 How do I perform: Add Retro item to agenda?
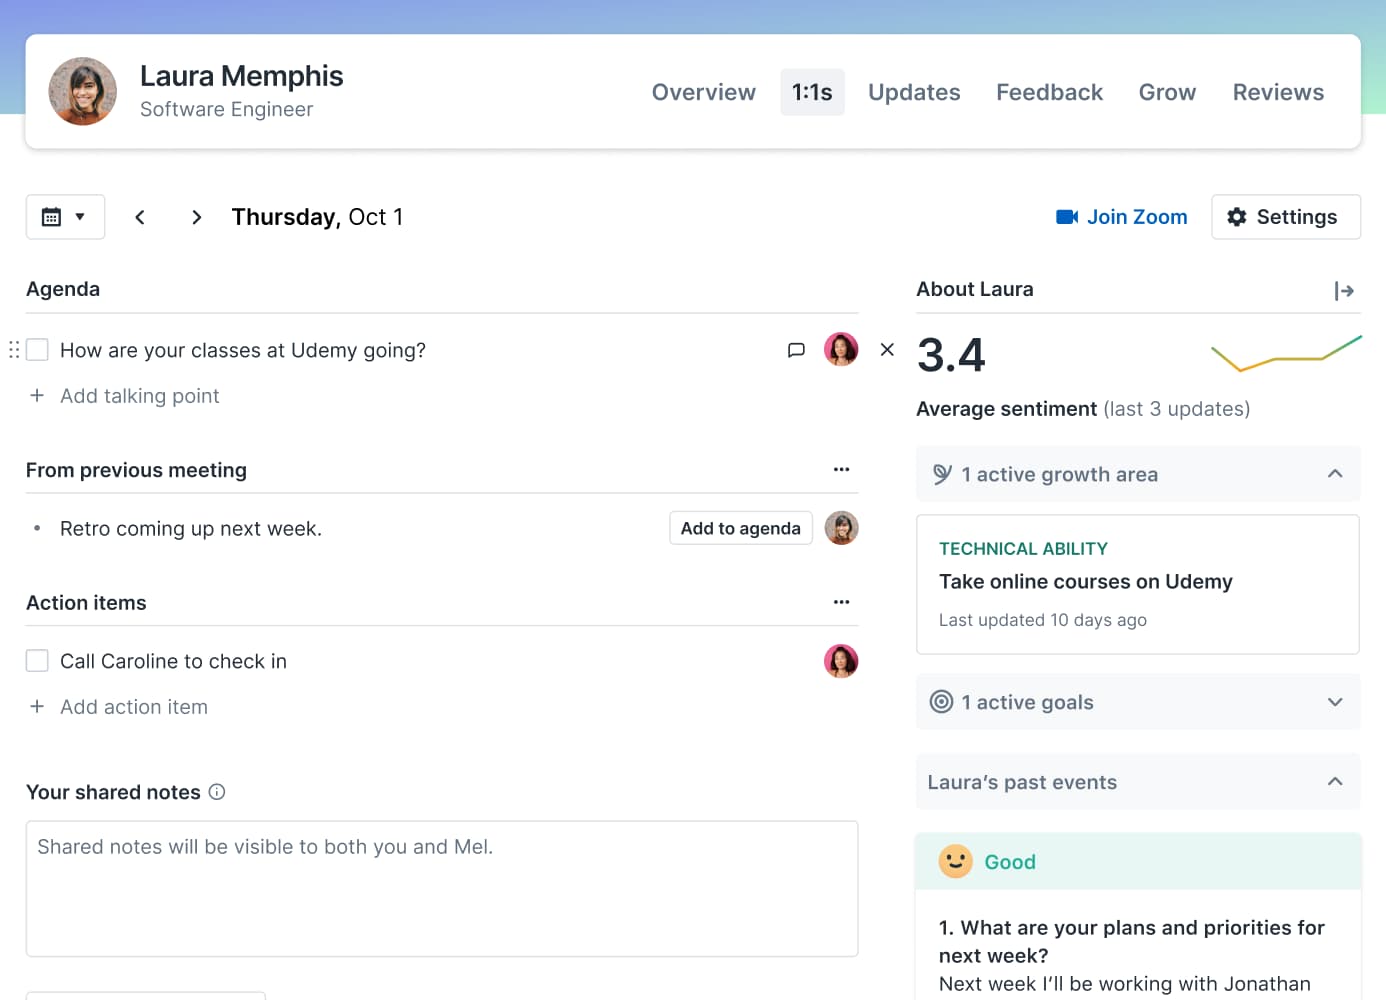pos(740,528)
